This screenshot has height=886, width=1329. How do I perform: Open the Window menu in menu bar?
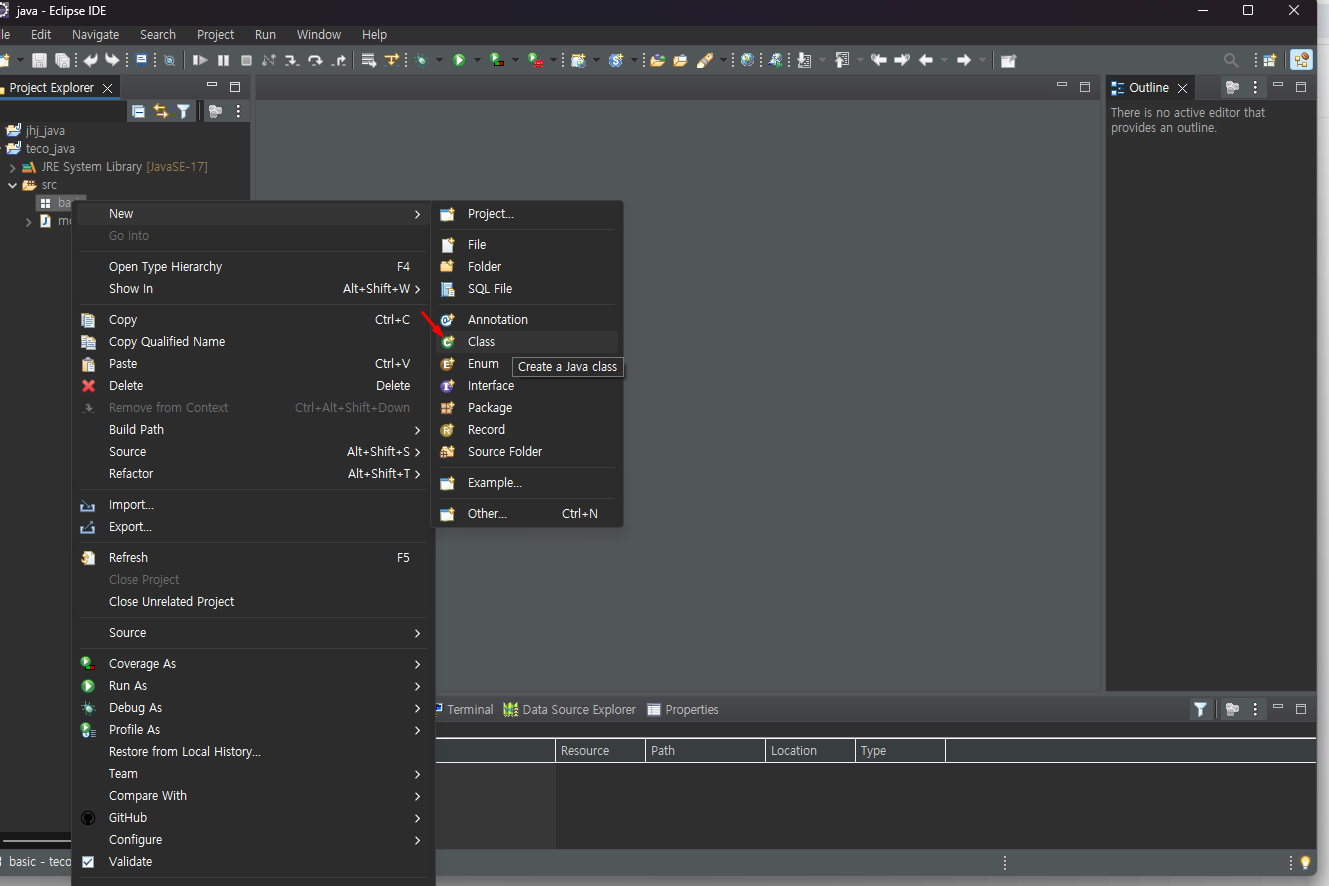(319, 34)
